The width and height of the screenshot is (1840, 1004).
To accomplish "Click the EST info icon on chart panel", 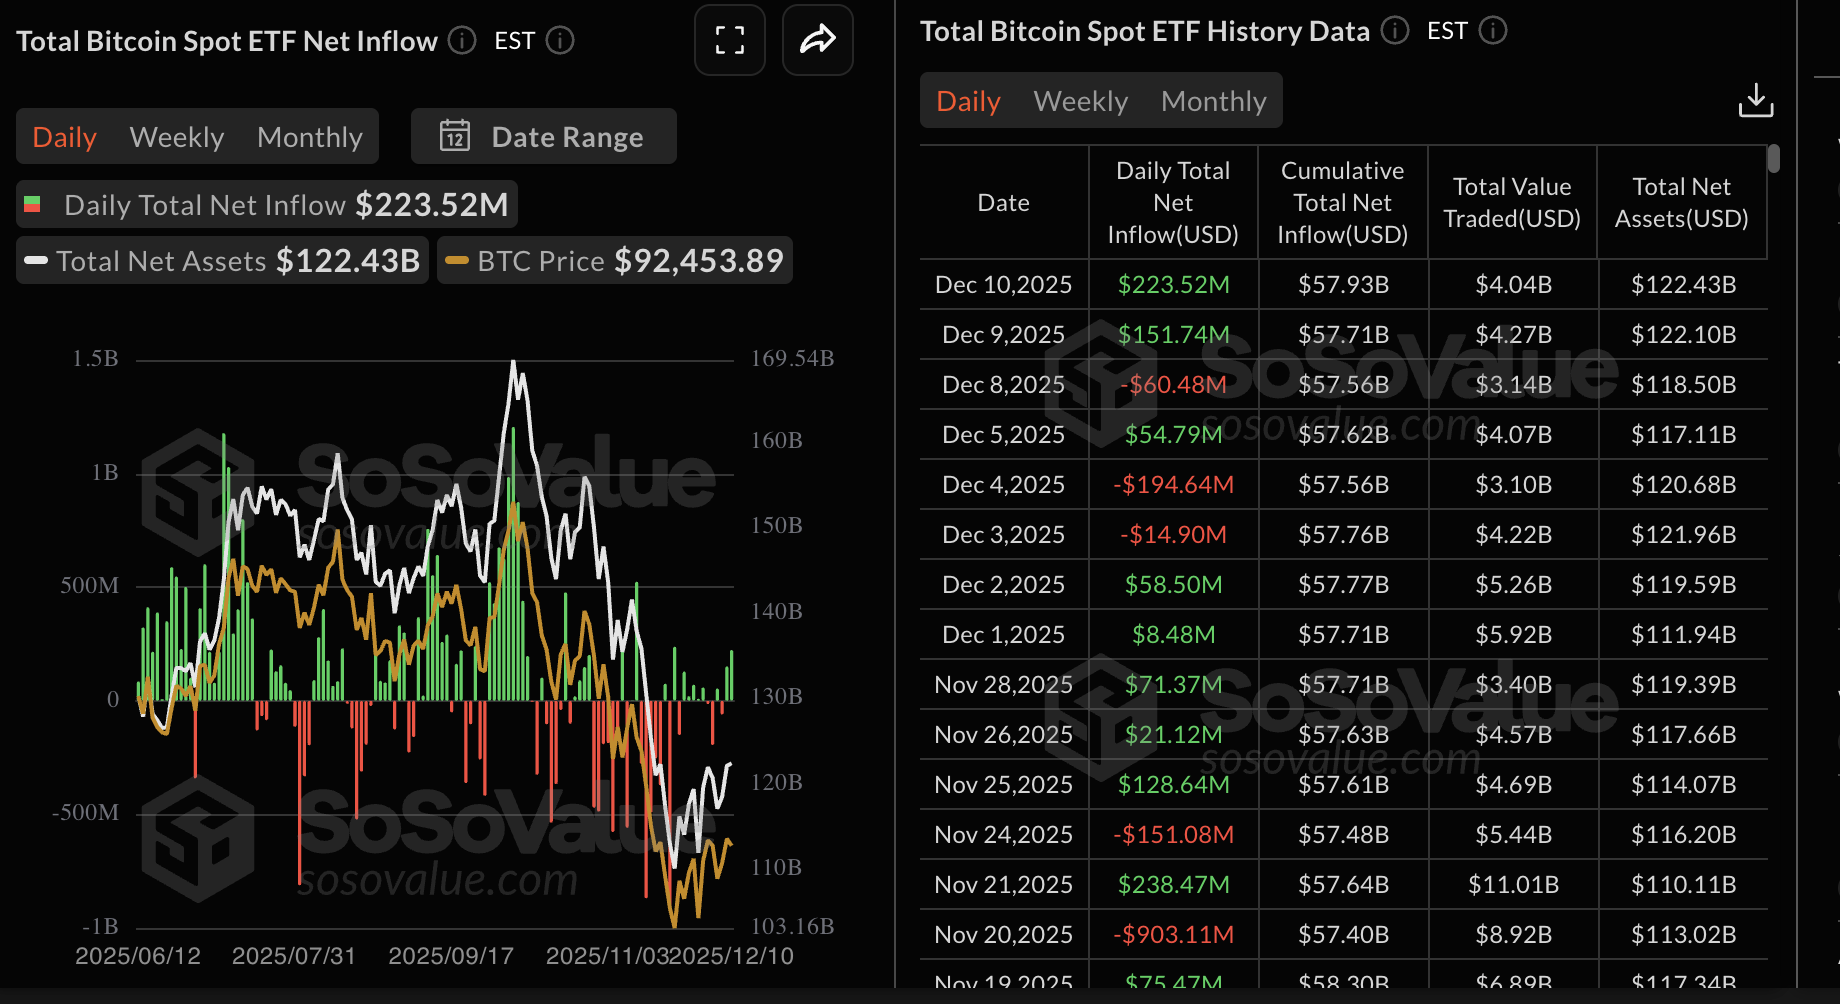I will 561,41.
